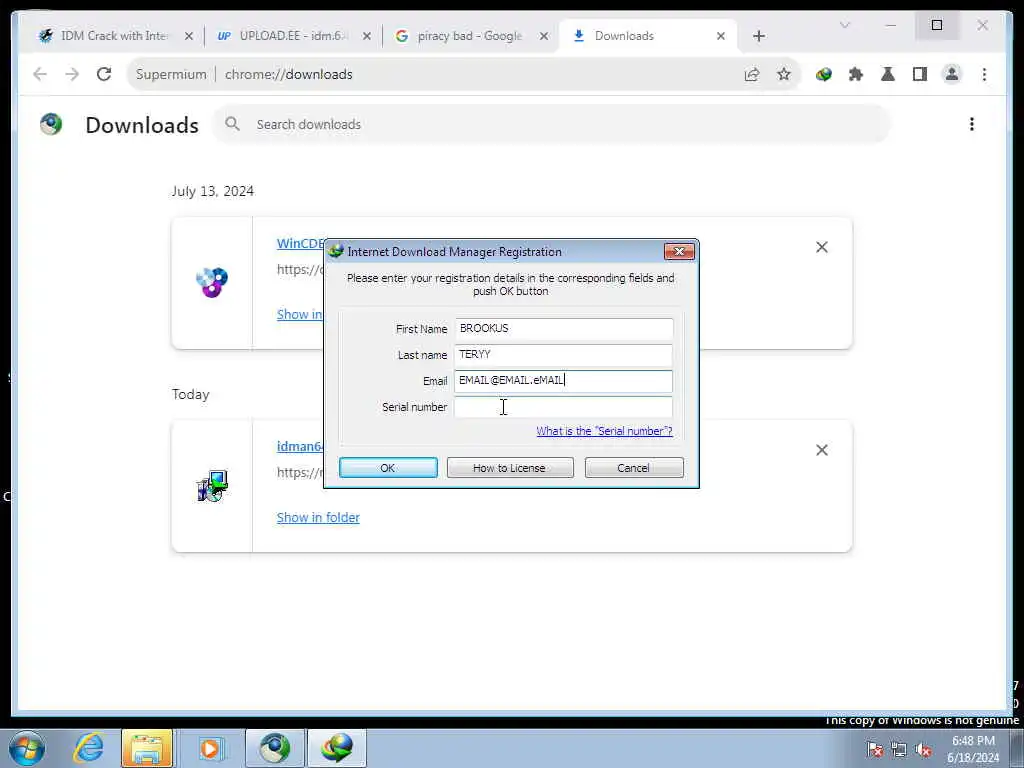This screenshot has width=1024, height=768.
Task: Bookmark this page with star icon
Action: tap(784, 74)
